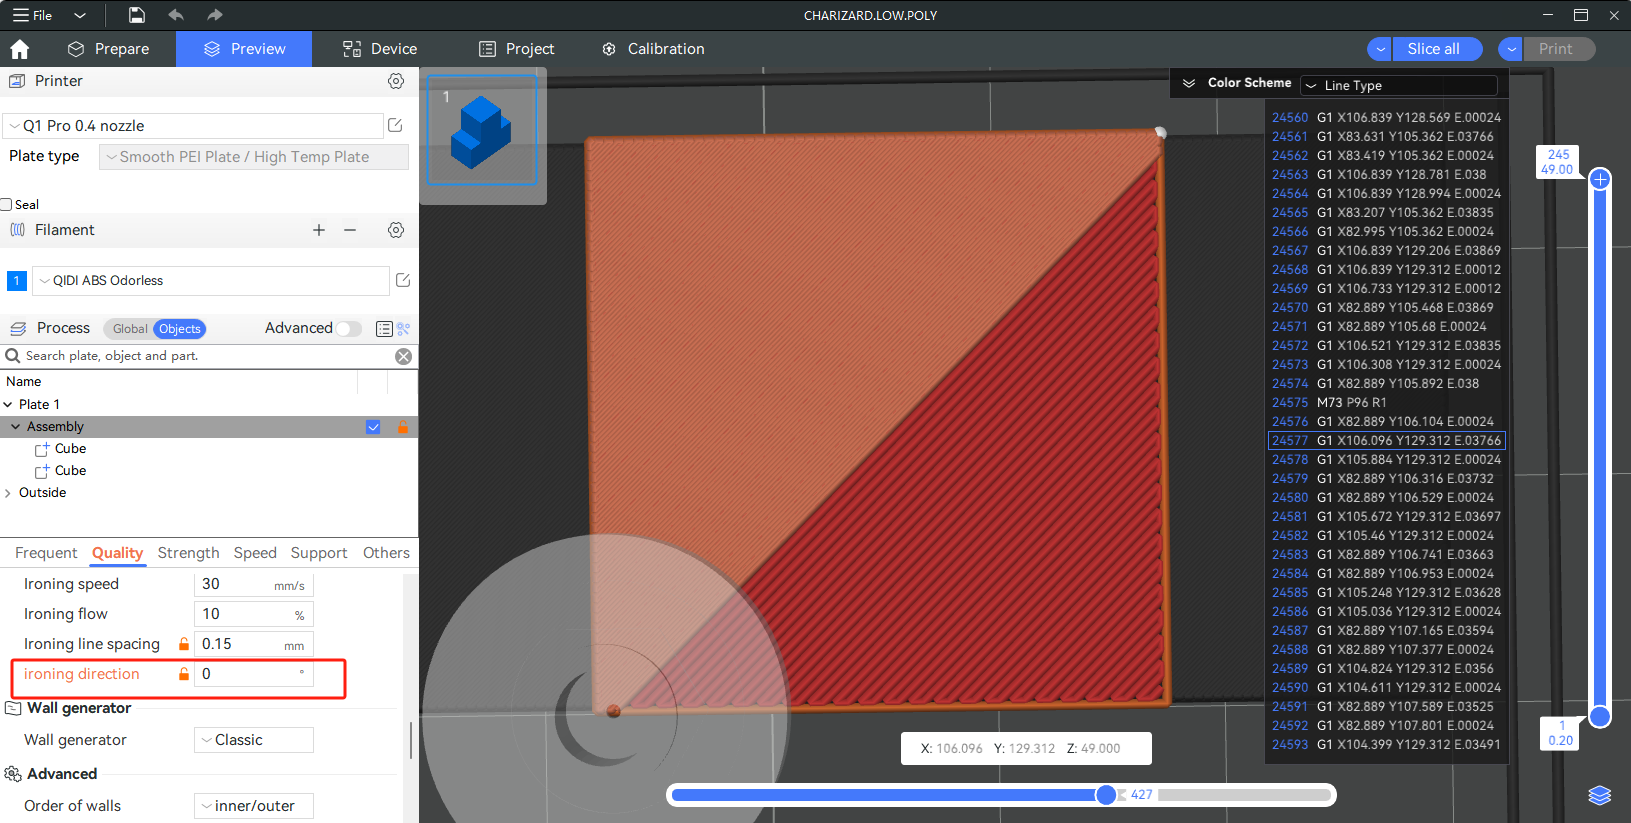Enable the Seal checkbox

point(7,205)
